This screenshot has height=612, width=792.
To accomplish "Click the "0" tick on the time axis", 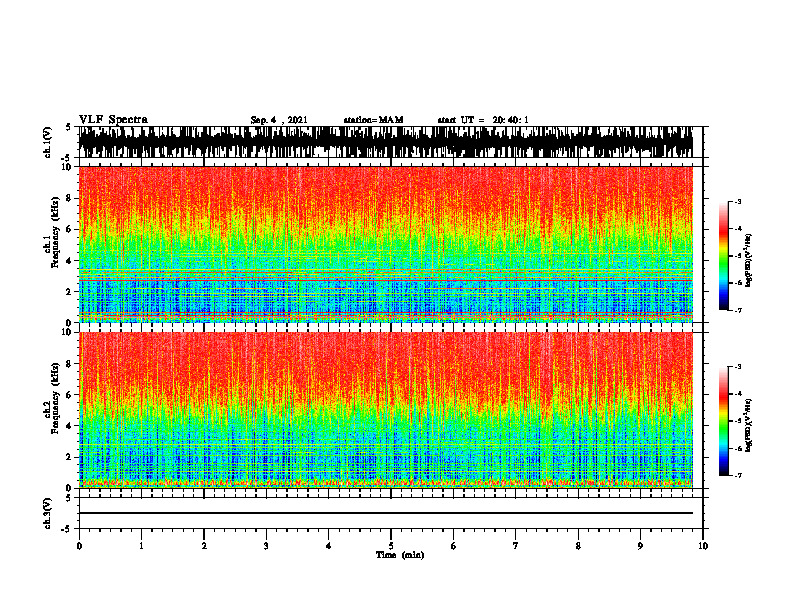I will [79, 546].
